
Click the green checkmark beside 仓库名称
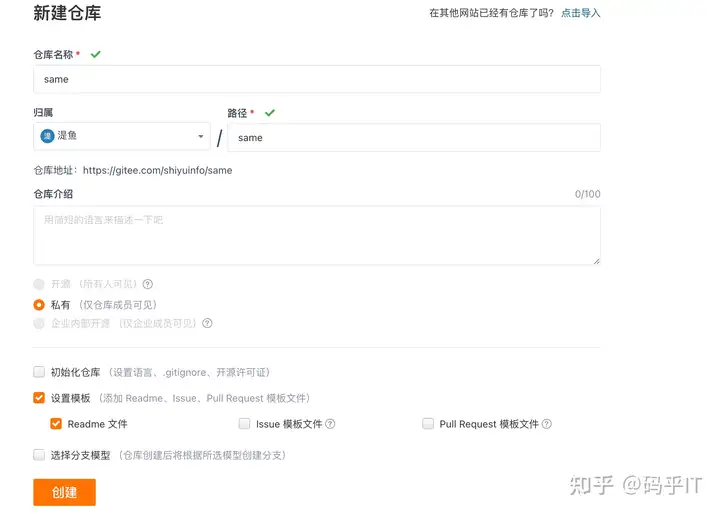coord(96,54)
